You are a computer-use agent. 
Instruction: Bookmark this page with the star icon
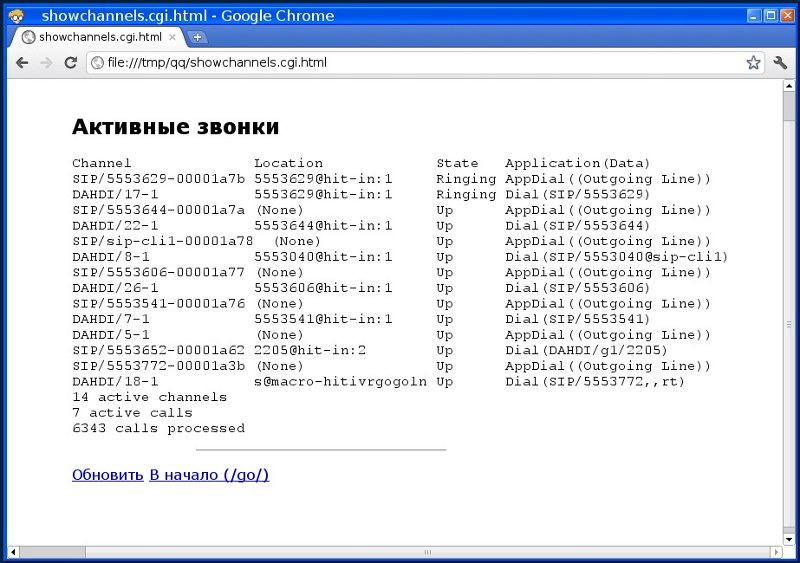(x=753, y=62)
